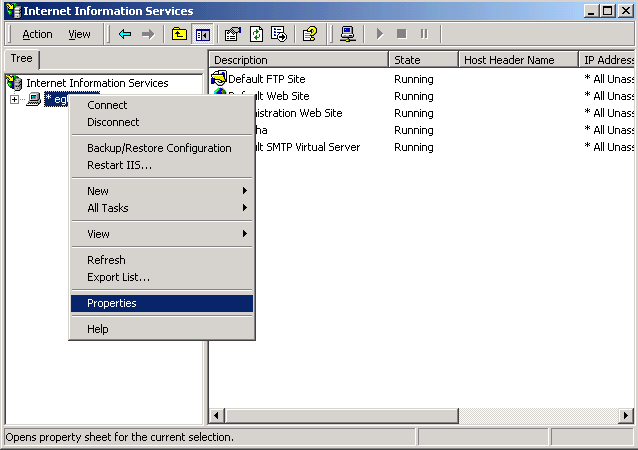
Task: Click the computer icon in the tree
Action: 33,99
